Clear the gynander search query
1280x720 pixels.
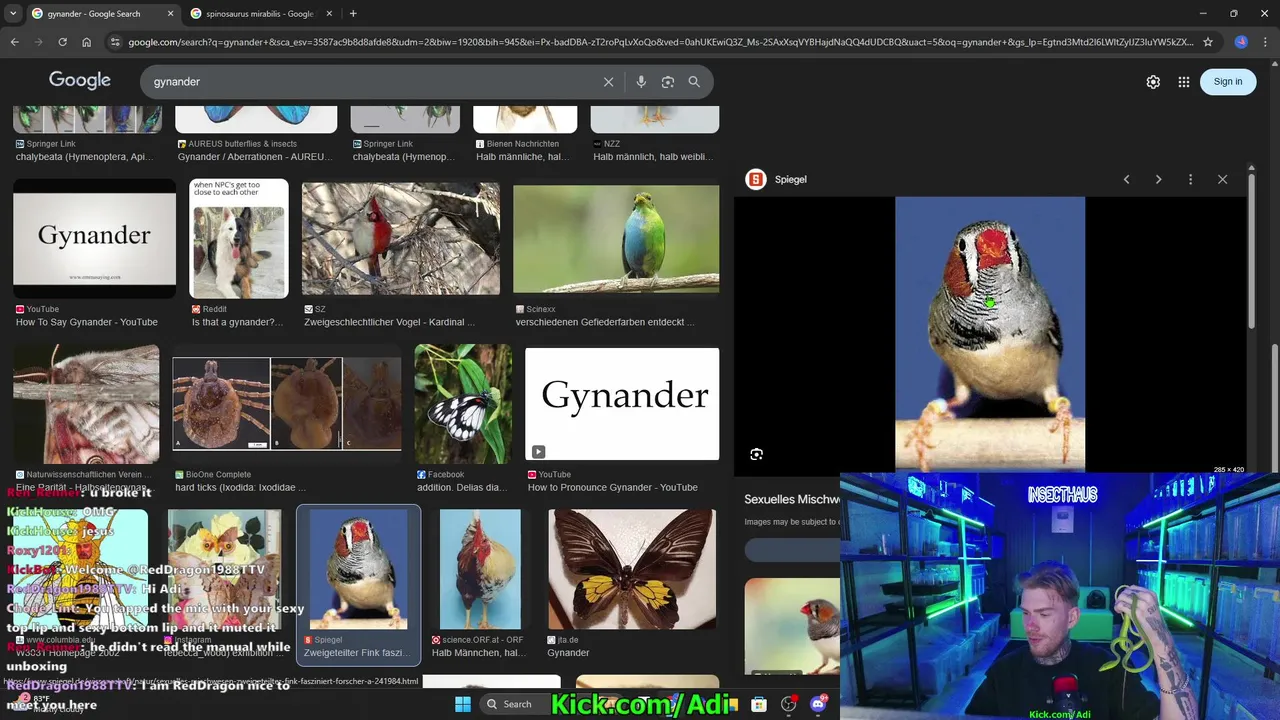608,82
